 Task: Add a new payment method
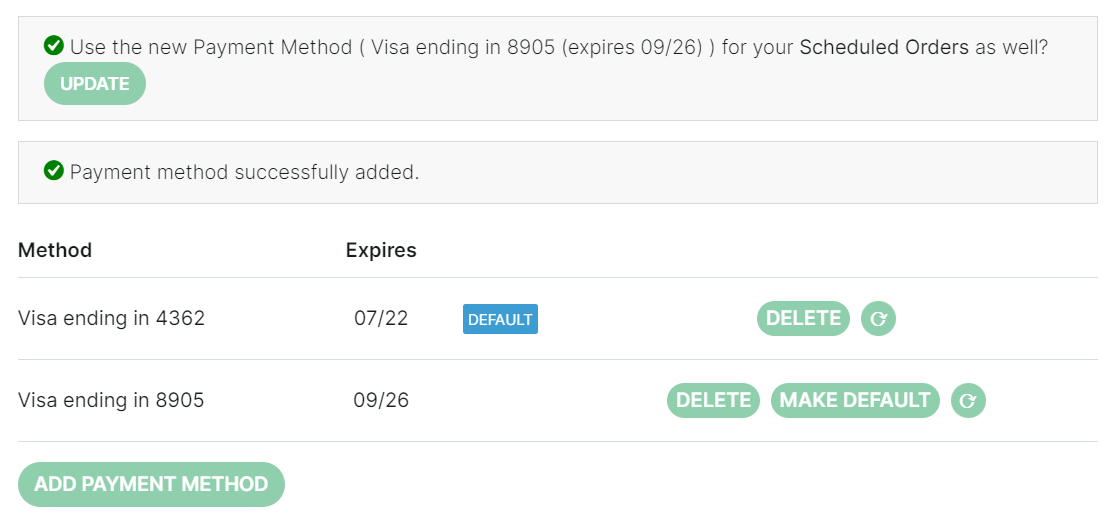point(151,485)
